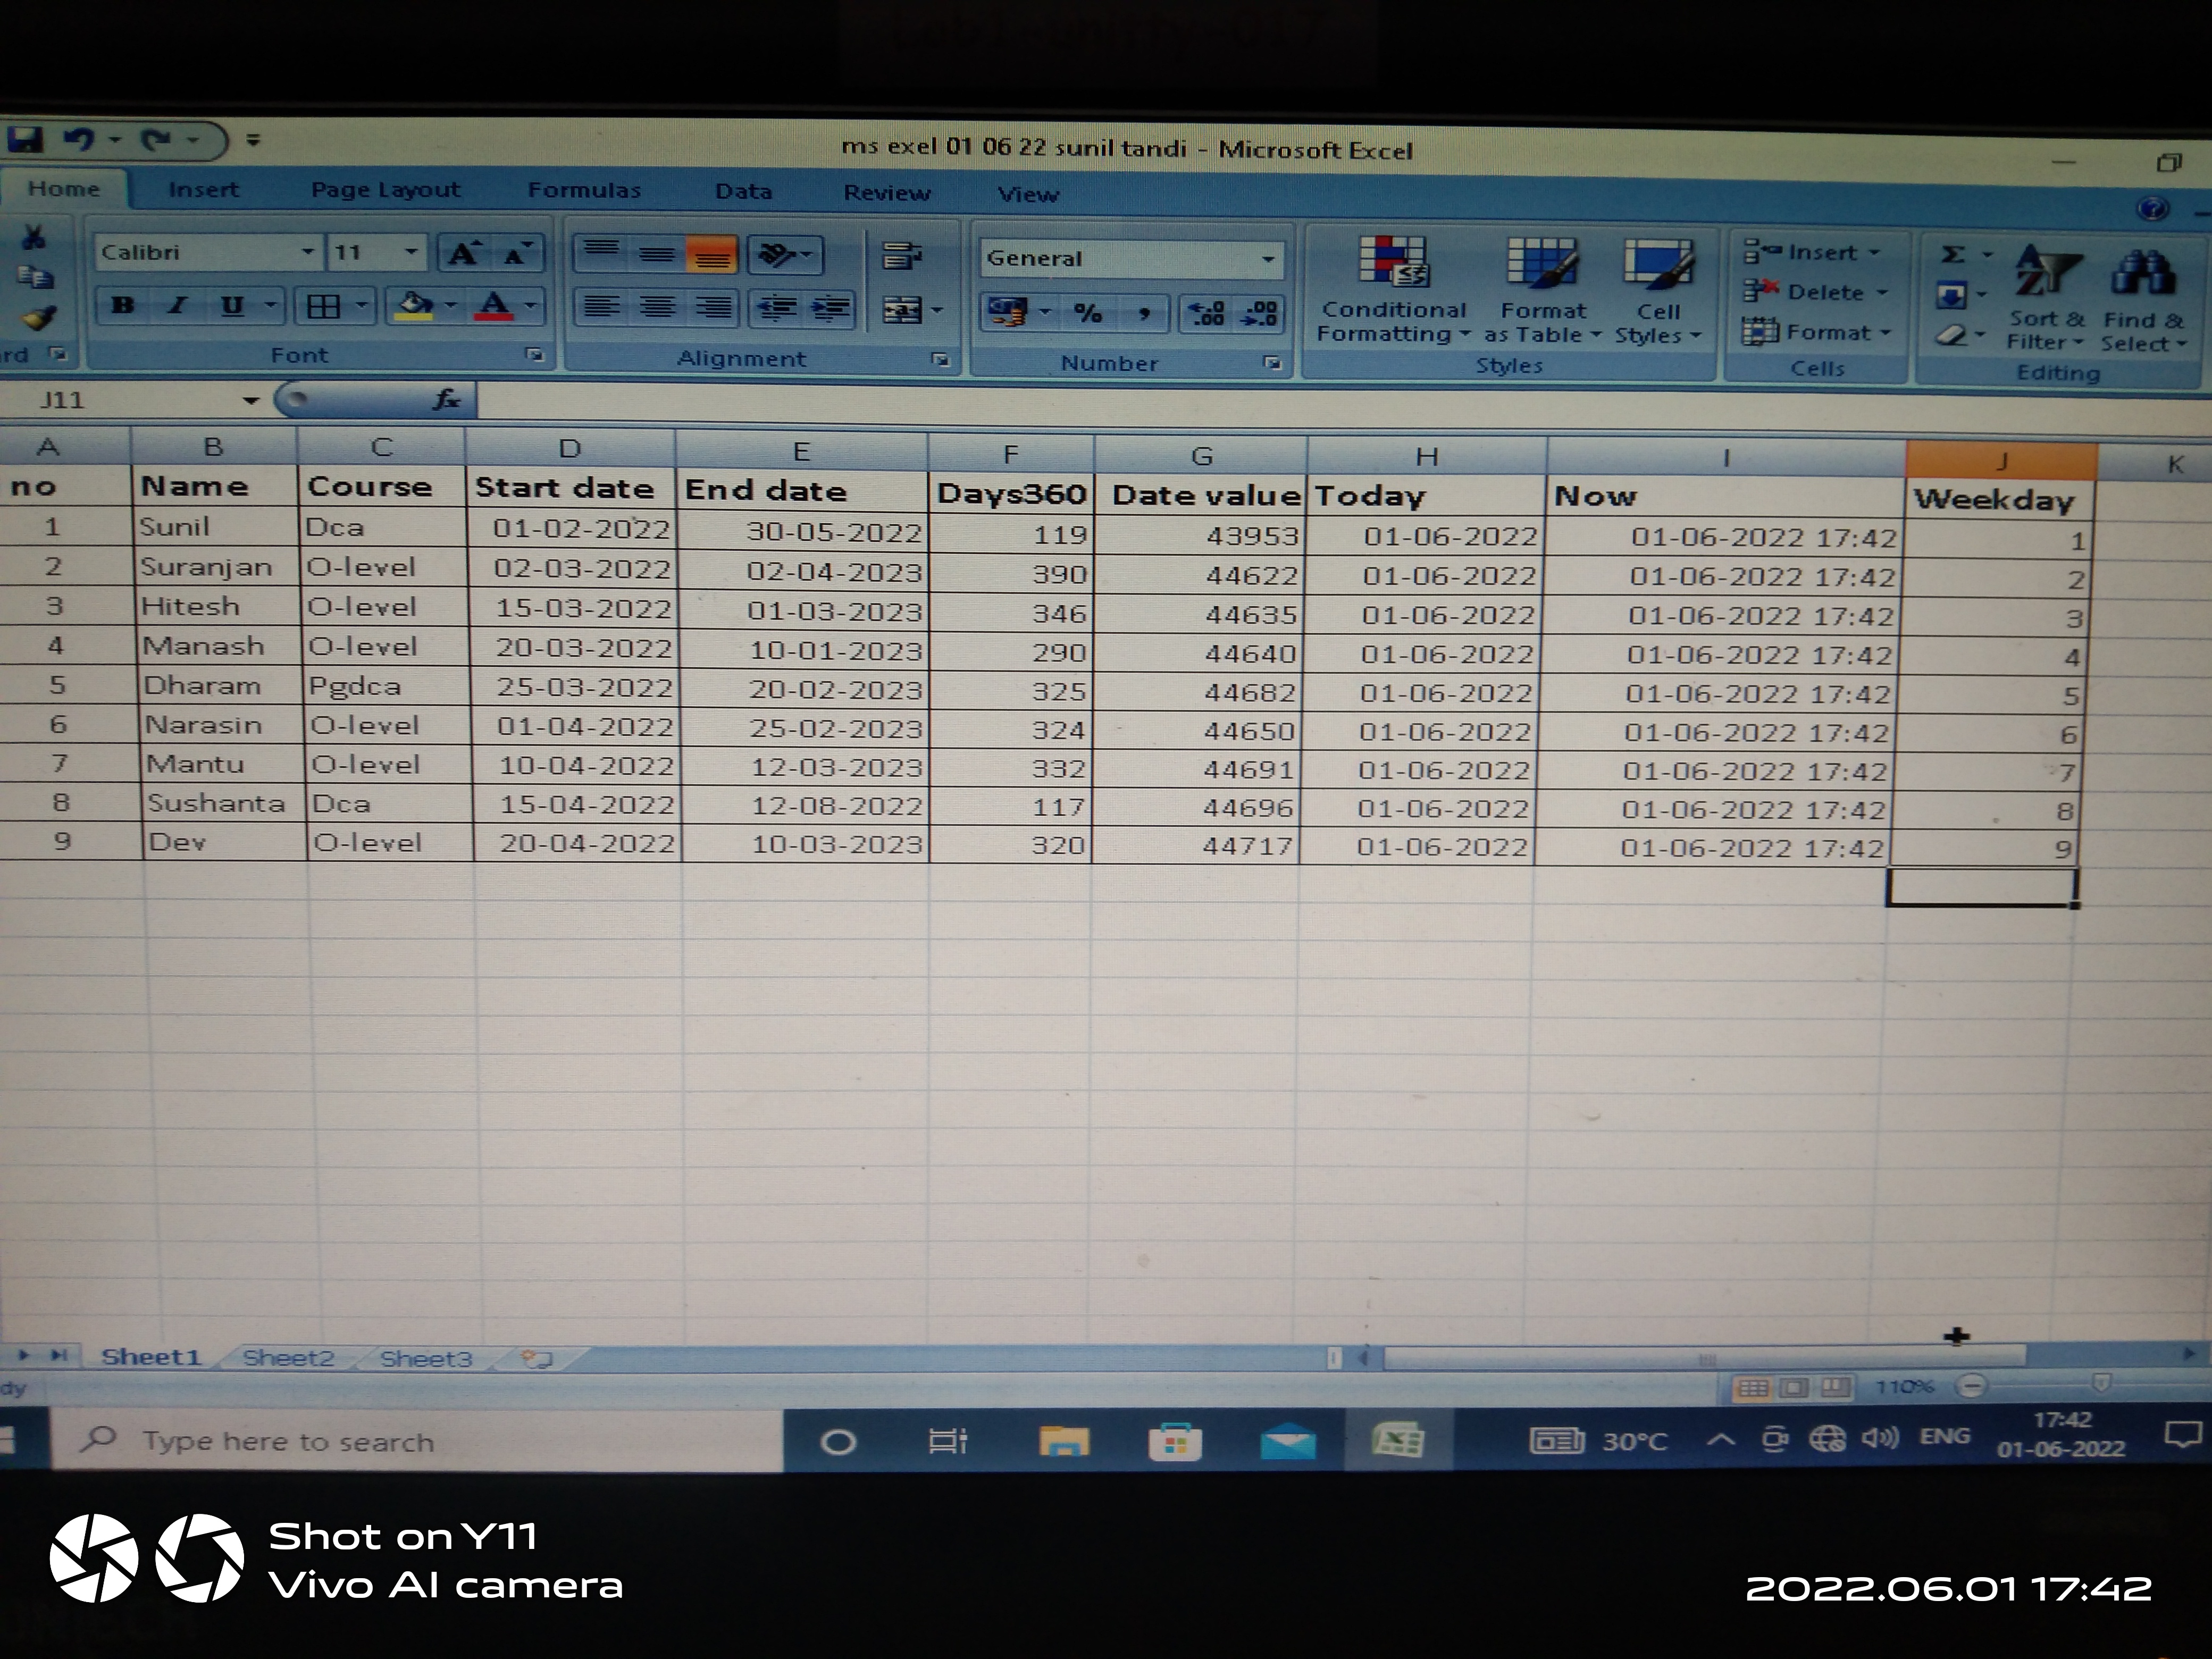Screen dimensions: 2212x1659
Task: Toggle Italic formatting
Action: click(178, 306)
